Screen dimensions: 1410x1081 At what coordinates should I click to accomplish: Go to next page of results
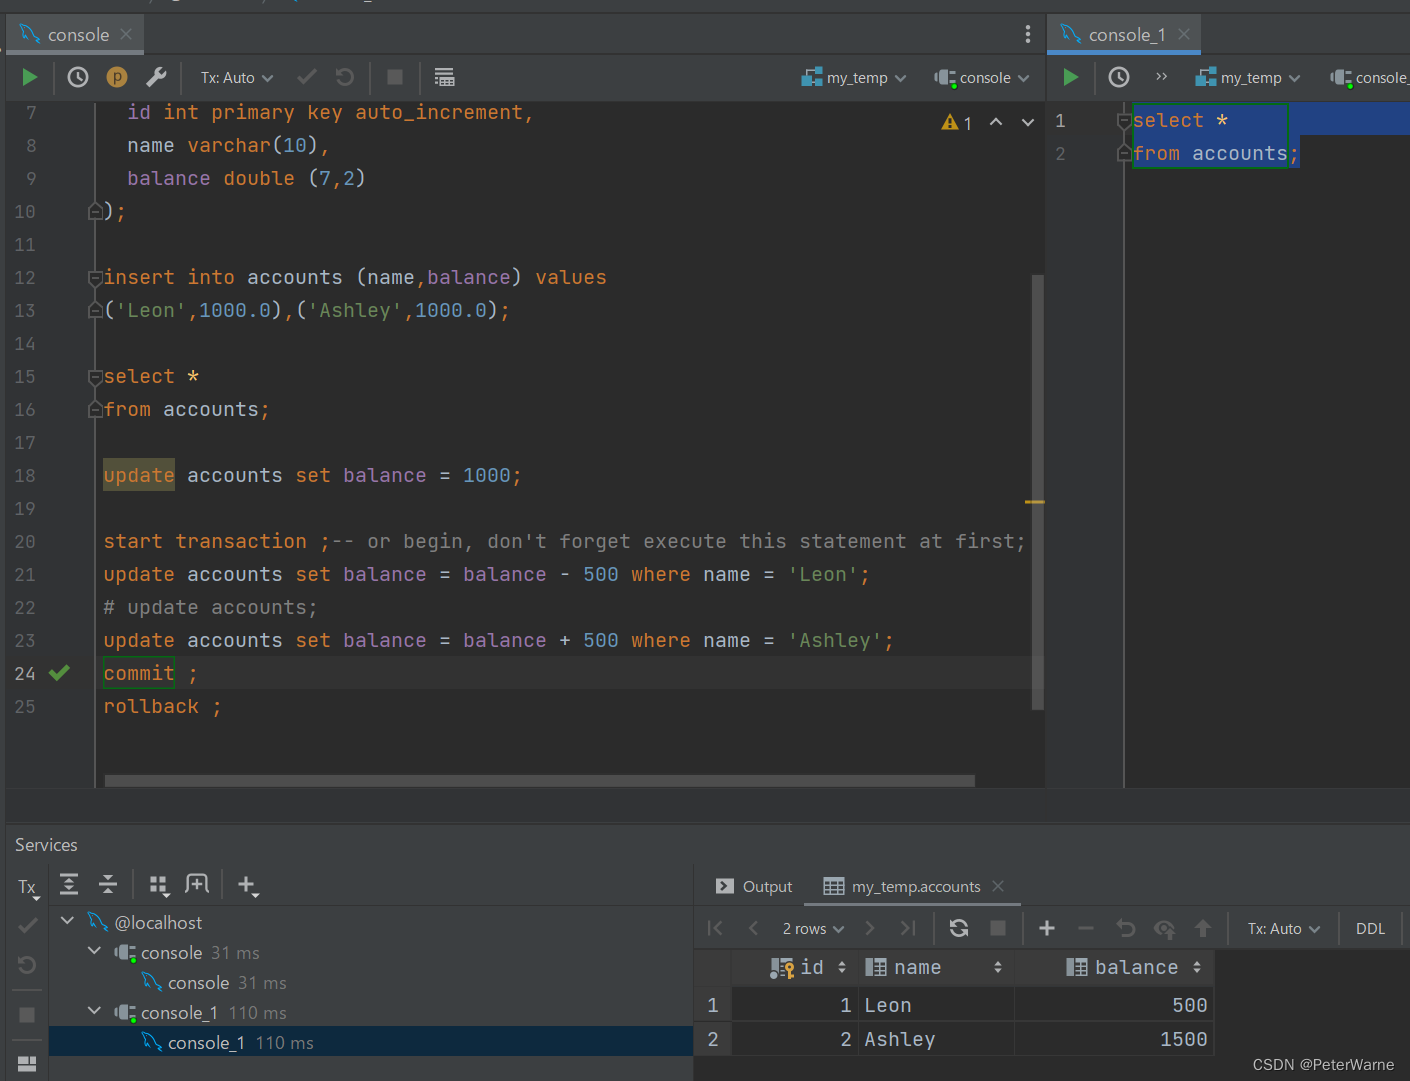[870, 928]
